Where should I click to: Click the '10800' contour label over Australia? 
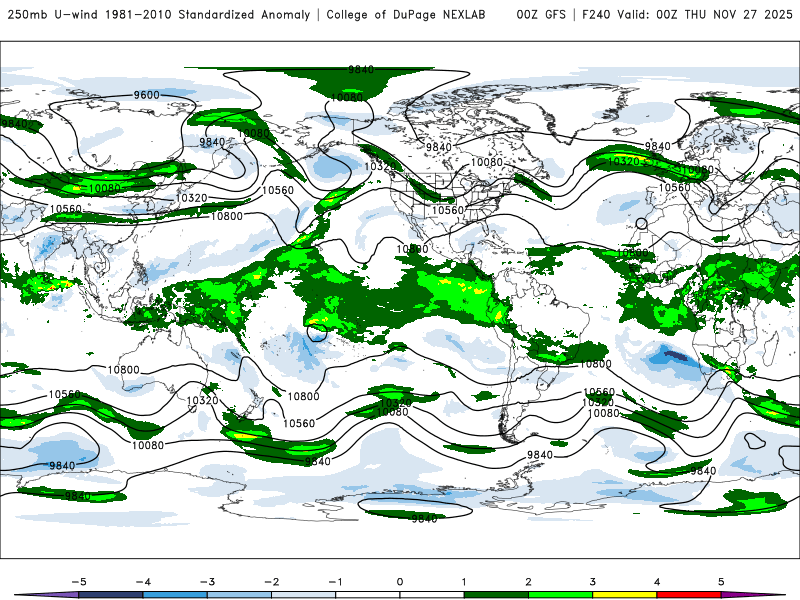click(x=123, y=369)
